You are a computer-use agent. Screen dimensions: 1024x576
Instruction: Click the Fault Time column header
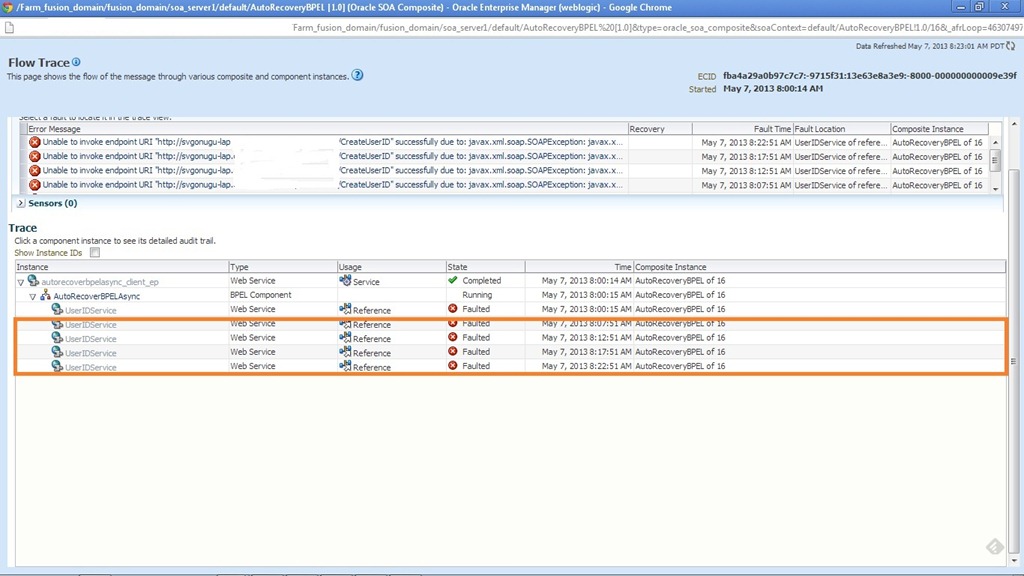point(772,129)
